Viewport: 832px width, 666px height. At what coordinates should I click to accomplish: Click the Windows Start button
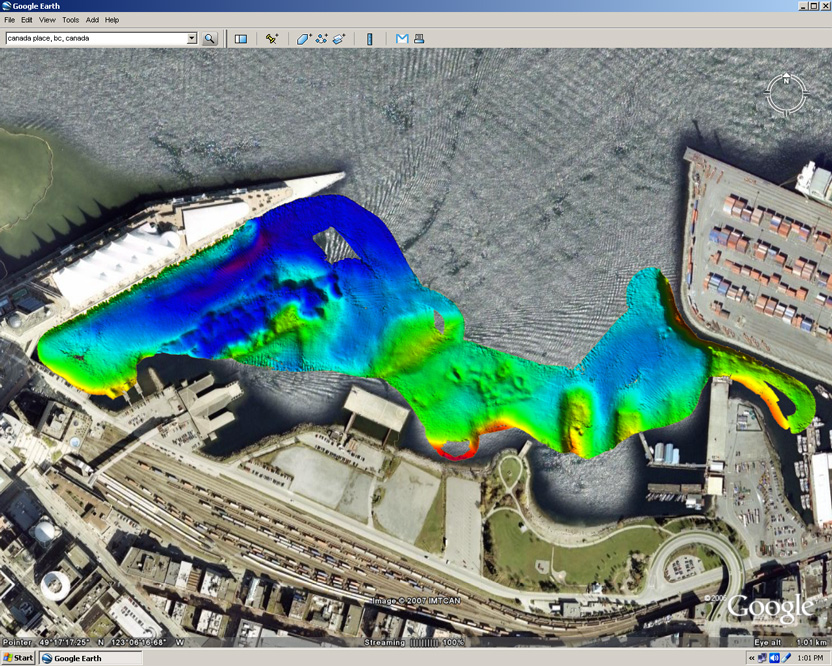coord(18,658)
